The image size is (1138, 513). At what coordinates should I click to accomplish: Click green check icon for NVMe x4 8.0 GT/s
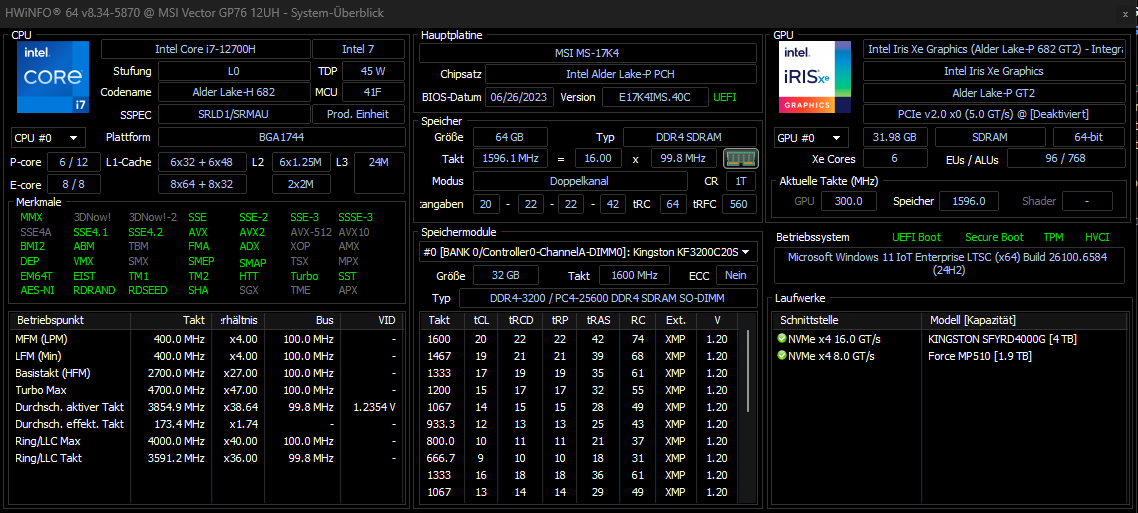pos(782,356)
